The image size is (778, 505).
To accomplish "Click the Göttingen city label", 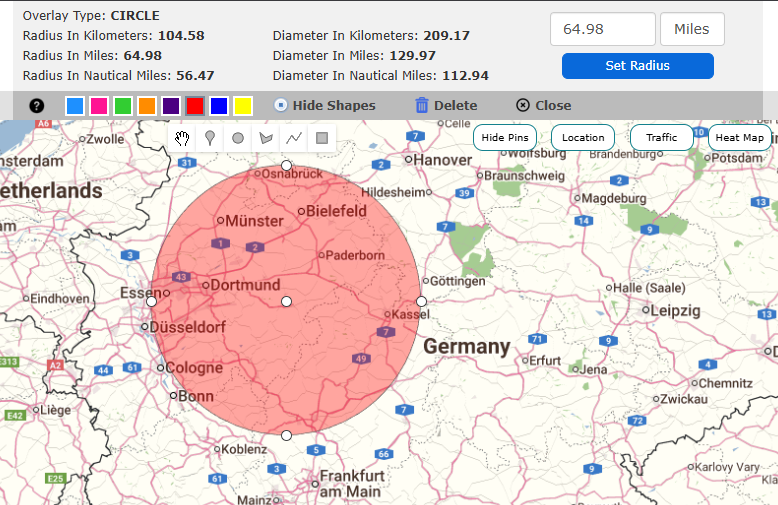I will pyautogui.click(x=457, y=281).
